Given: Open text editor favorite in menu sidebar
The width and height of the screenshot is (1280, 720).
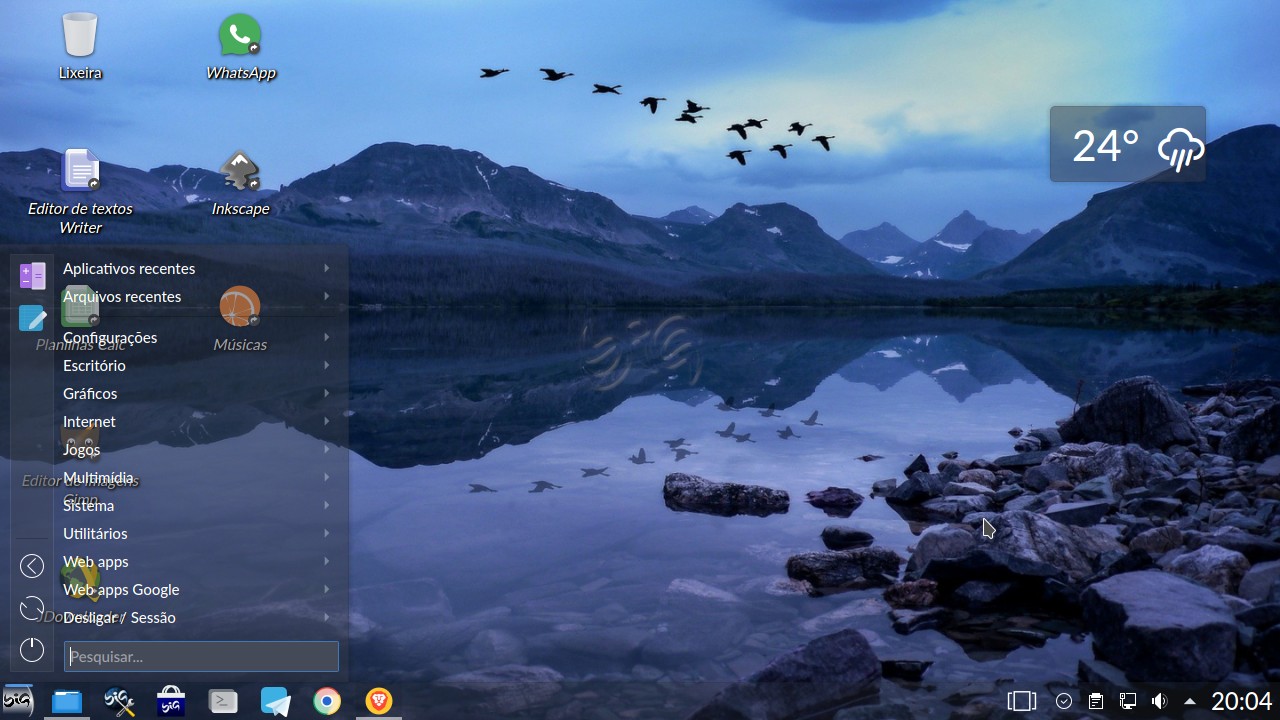Looking at the screenshot, I should (32, 318).
